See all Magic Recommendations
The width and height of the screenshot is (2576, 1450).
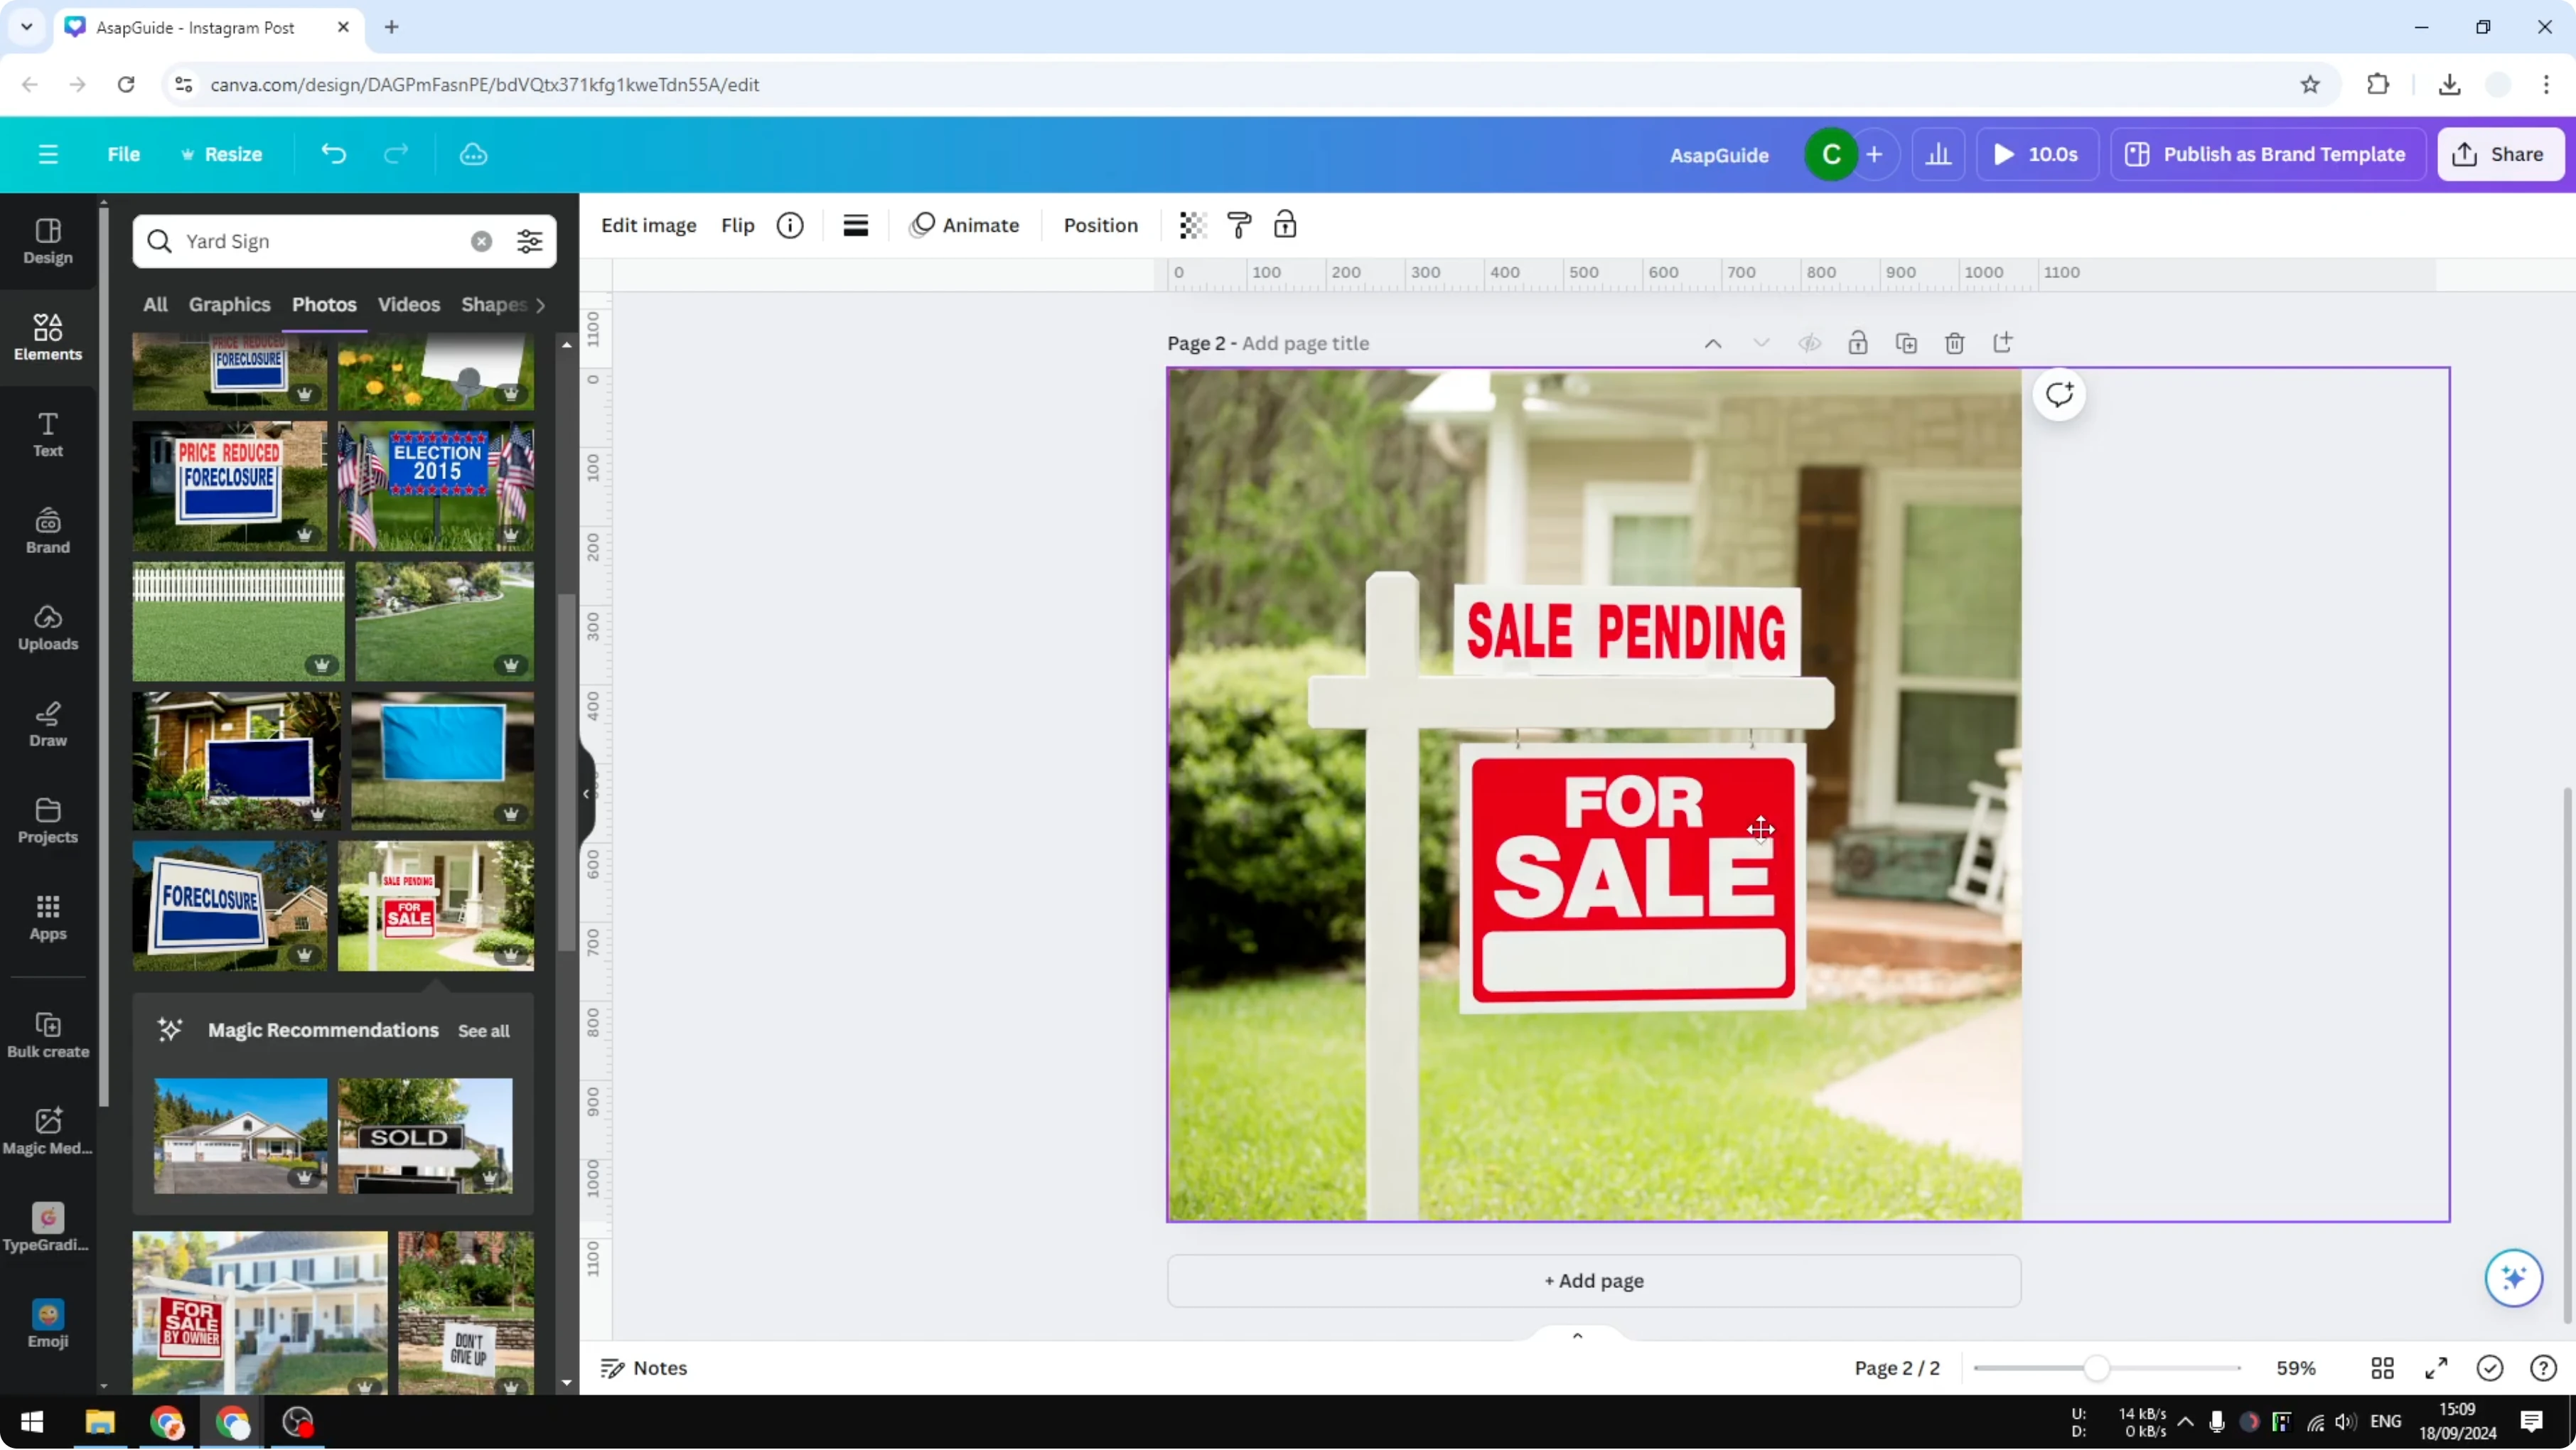coord(483,1031)
